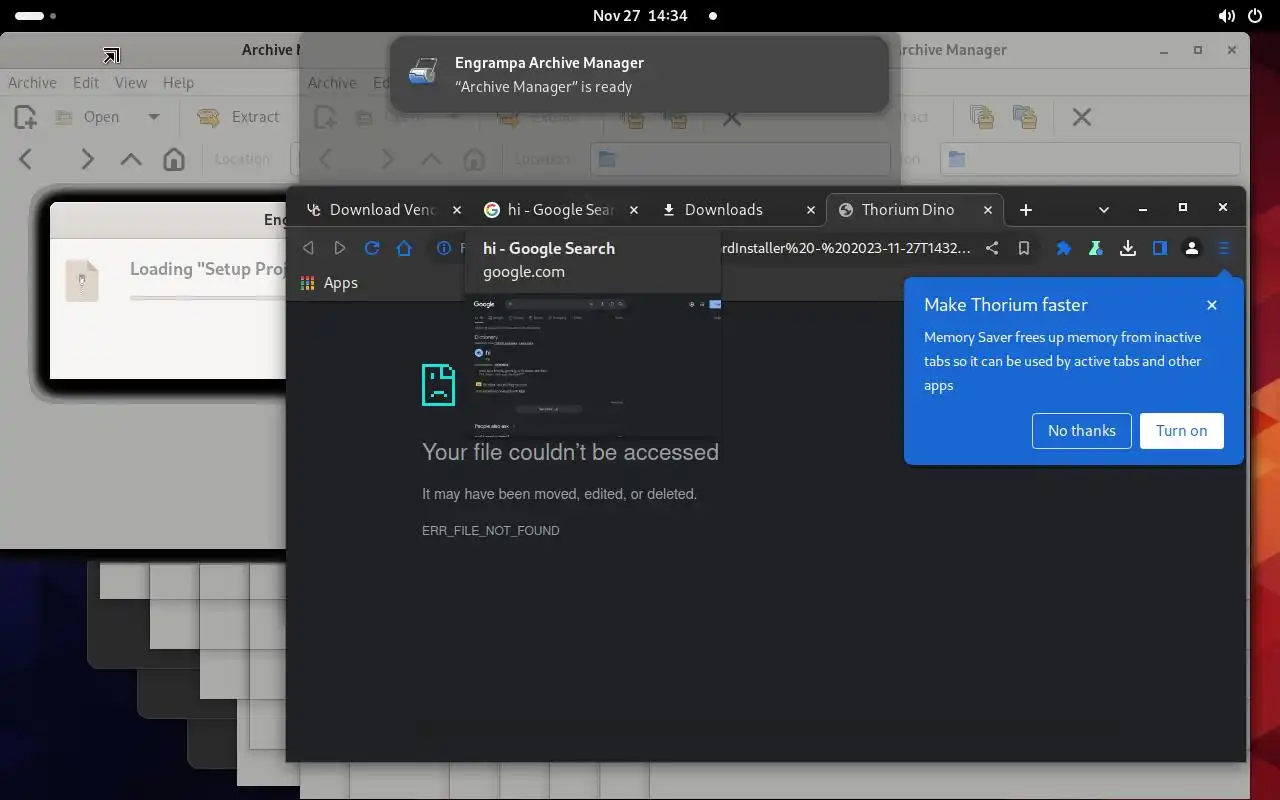
Task: Open Thorium main hamburger menu
Action: pyautogui.click(x=1224, y=248)
